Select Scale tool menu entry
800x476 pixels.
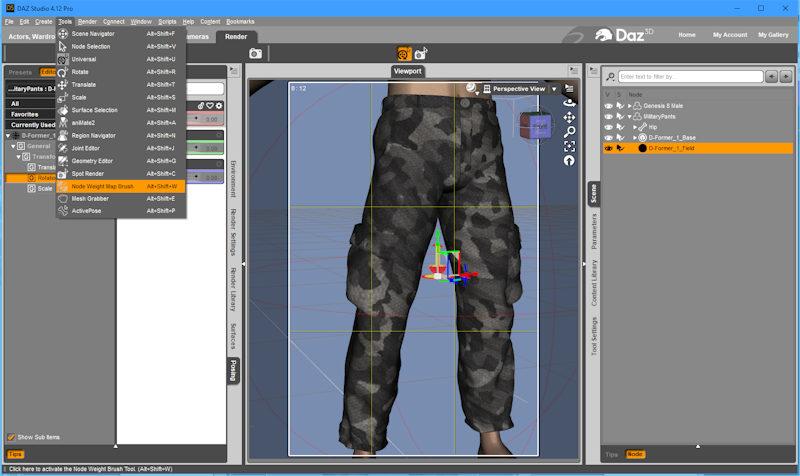[x=121, y=97]
